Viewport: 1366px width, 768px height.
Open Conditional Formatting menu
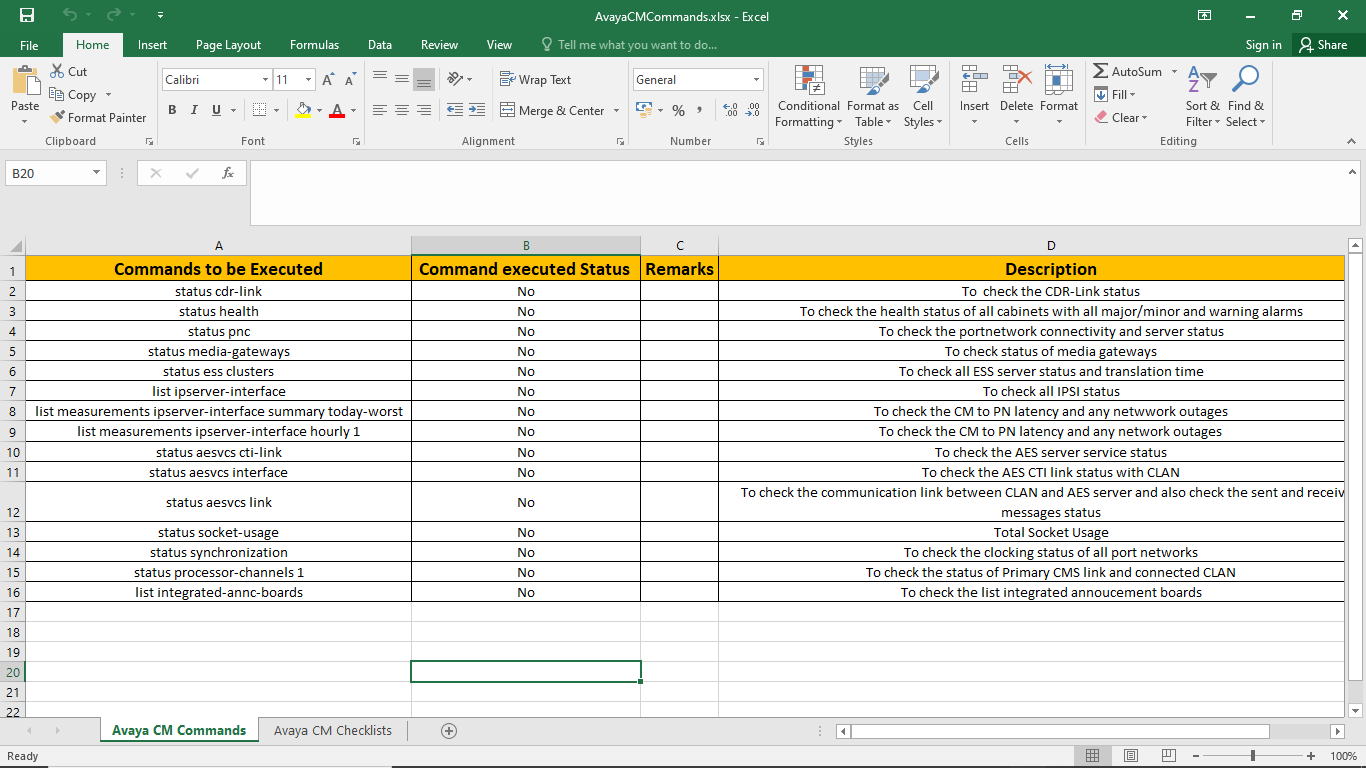pos(809,97)
